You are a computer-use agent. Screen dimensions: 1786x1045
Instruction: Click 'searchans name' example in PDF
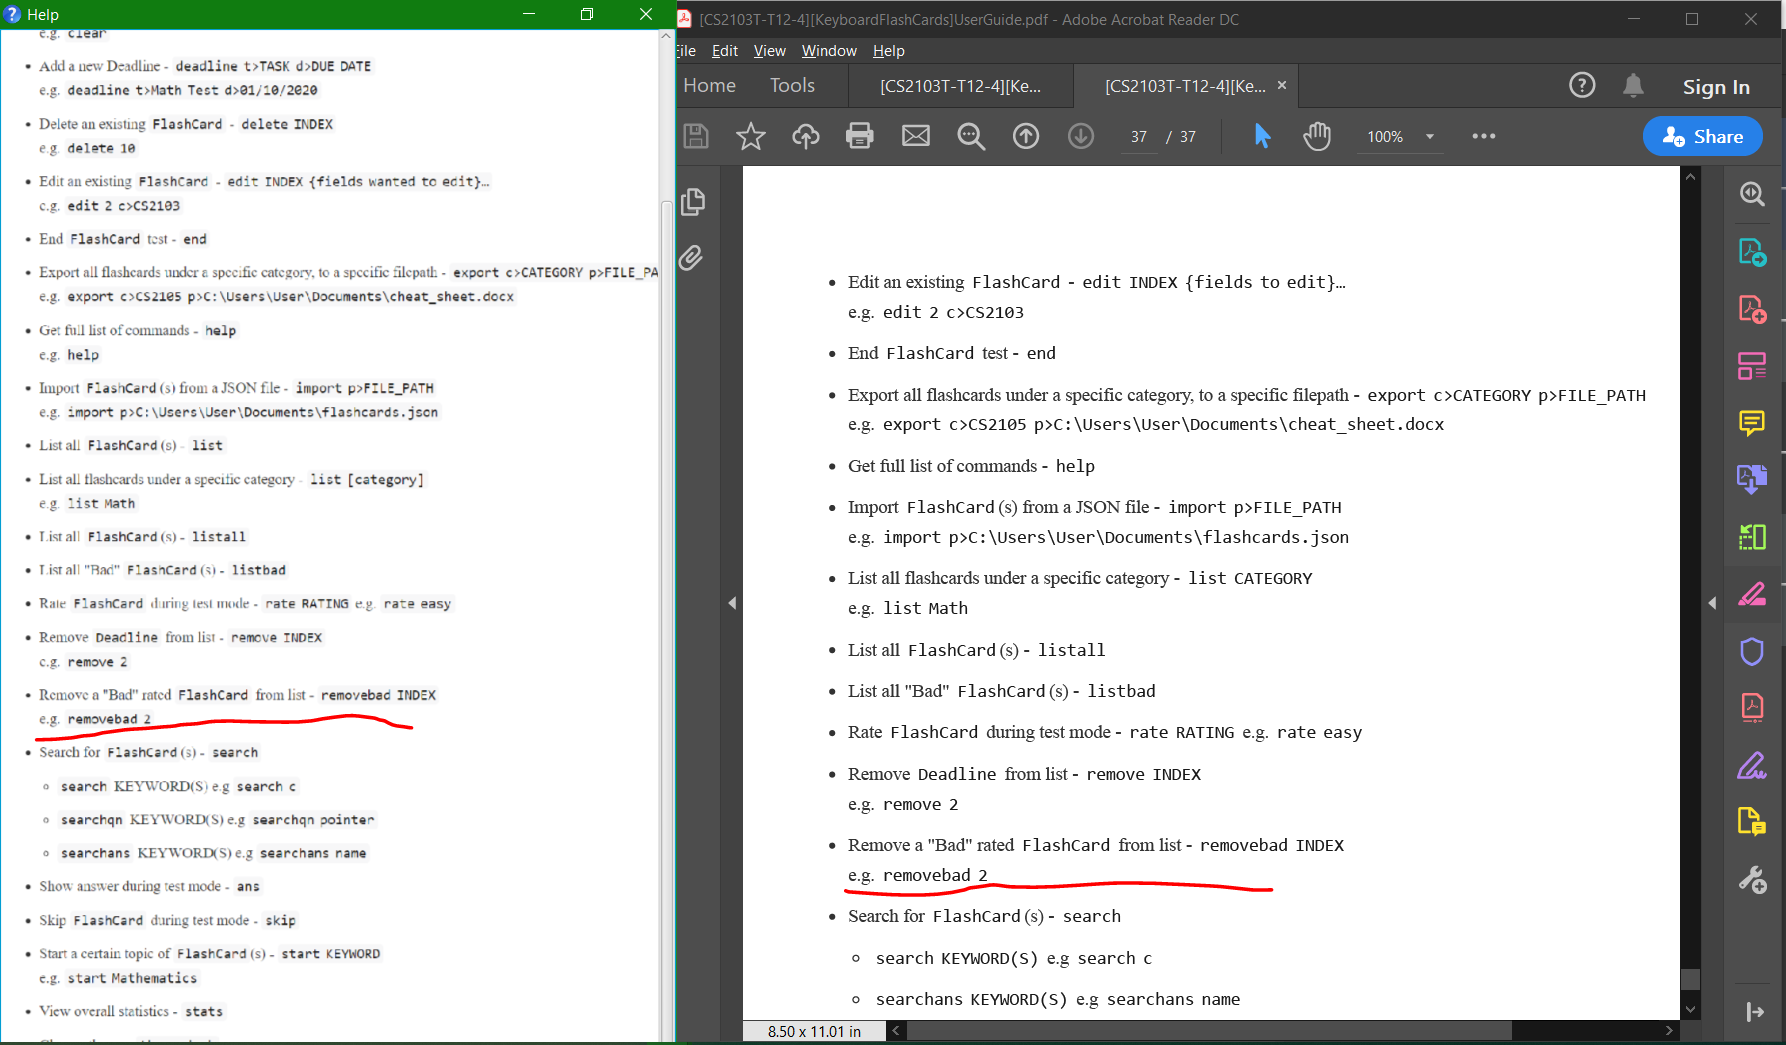[1173, 999]
